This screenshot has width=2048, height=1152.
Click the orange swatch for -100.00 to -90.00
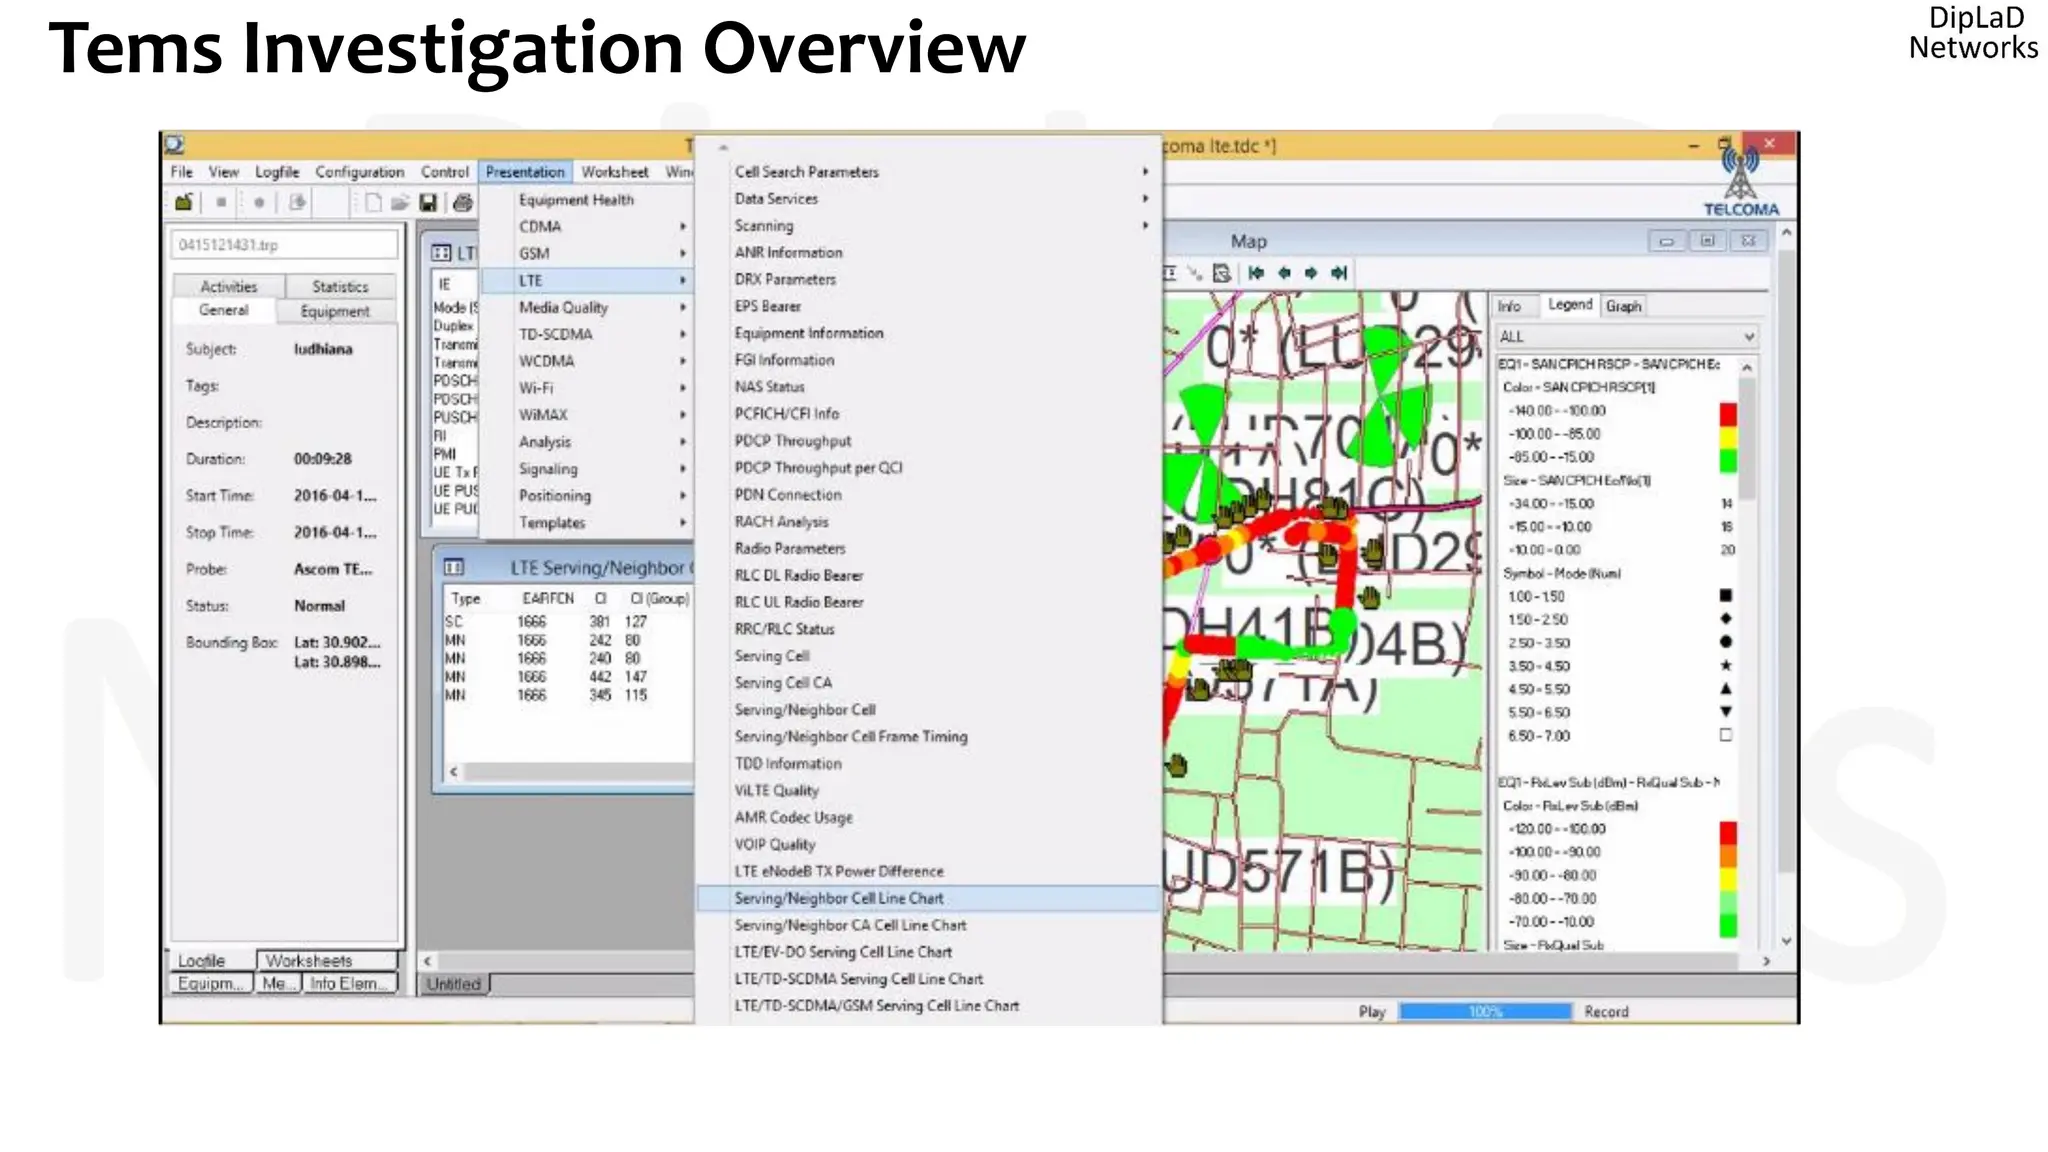[1728, 856]
